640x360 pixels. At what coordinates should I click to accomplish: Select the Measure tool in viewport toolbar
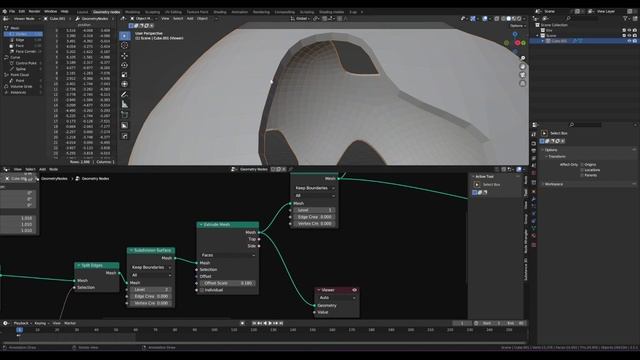pyautogui.click(x=124, y=104)
